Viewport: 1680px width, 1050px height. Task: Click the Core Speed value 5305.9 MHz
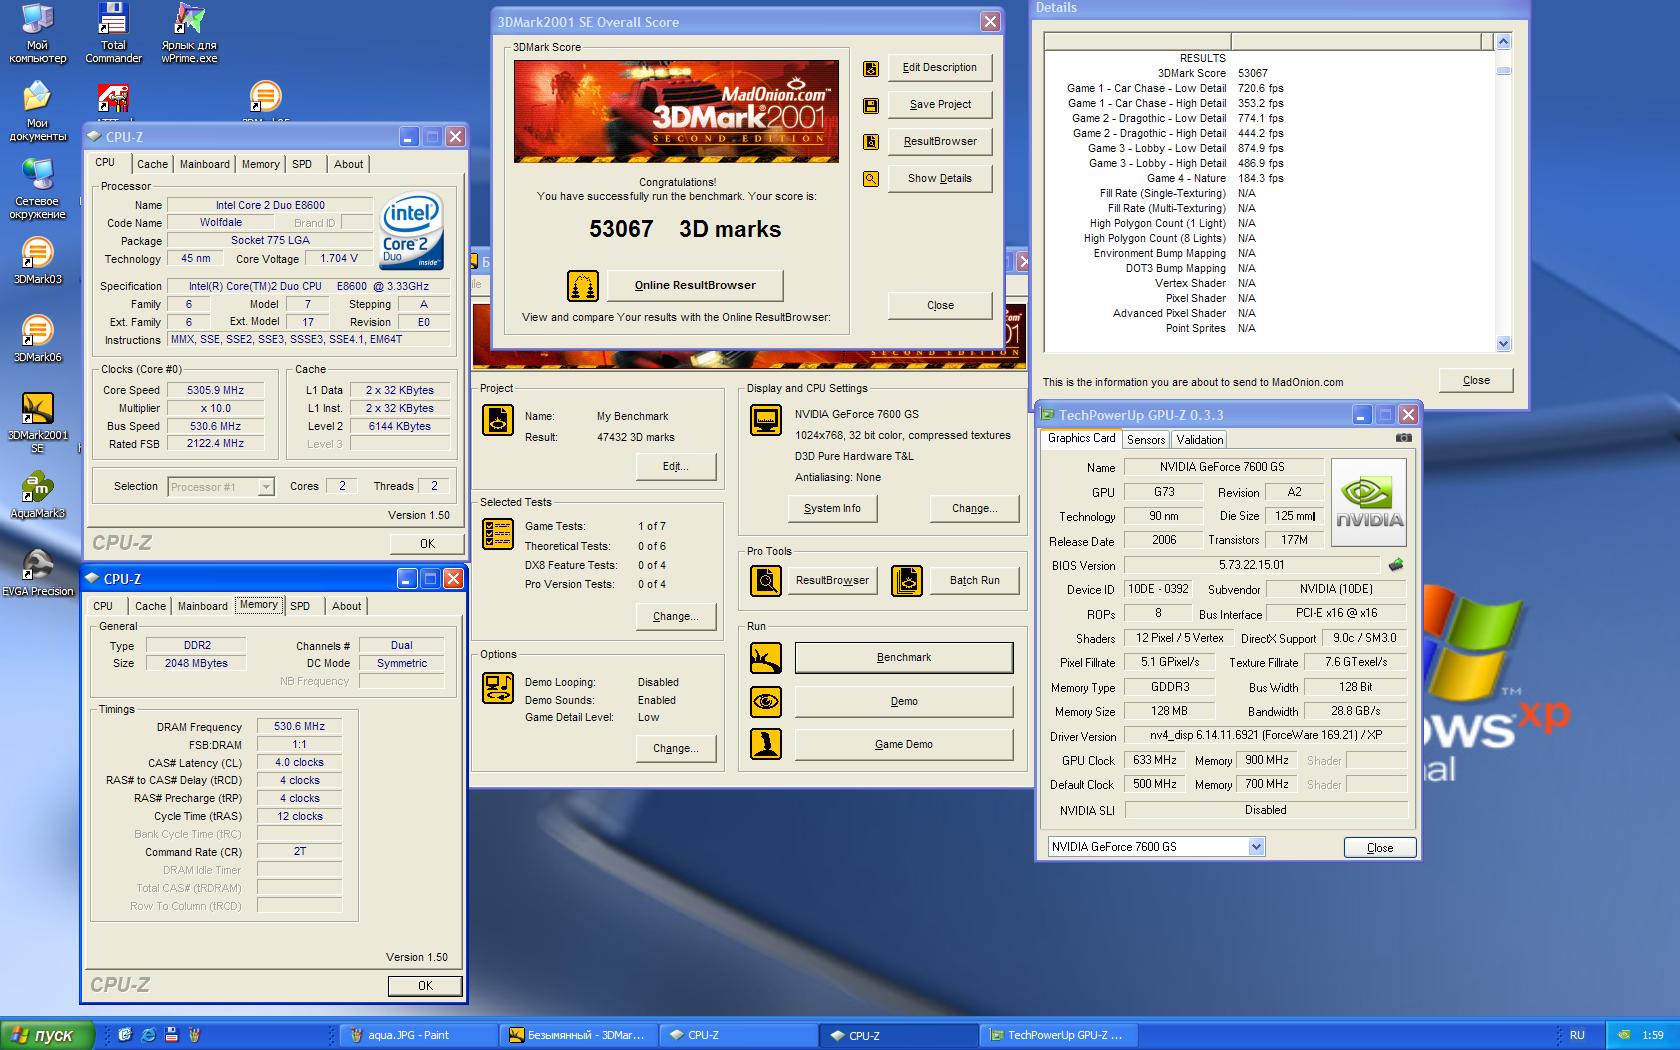point(215,391)
